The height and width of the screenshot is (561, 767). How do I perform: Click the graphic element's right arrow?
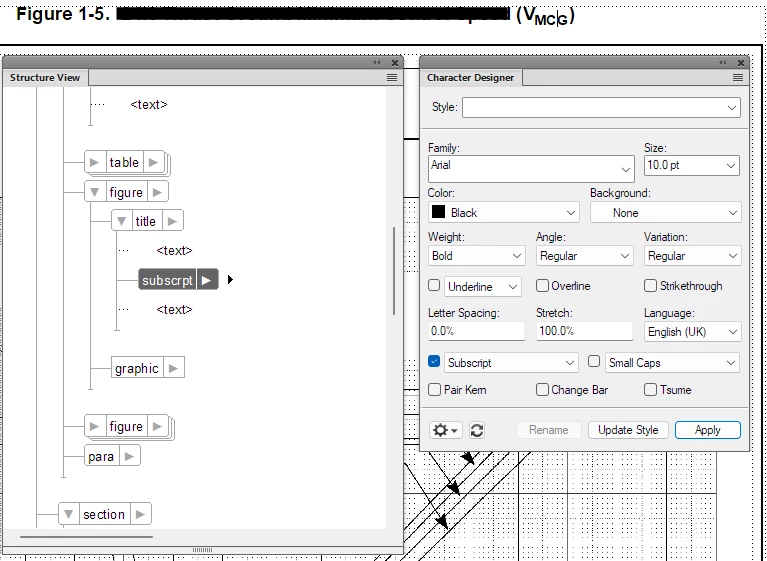173,368
